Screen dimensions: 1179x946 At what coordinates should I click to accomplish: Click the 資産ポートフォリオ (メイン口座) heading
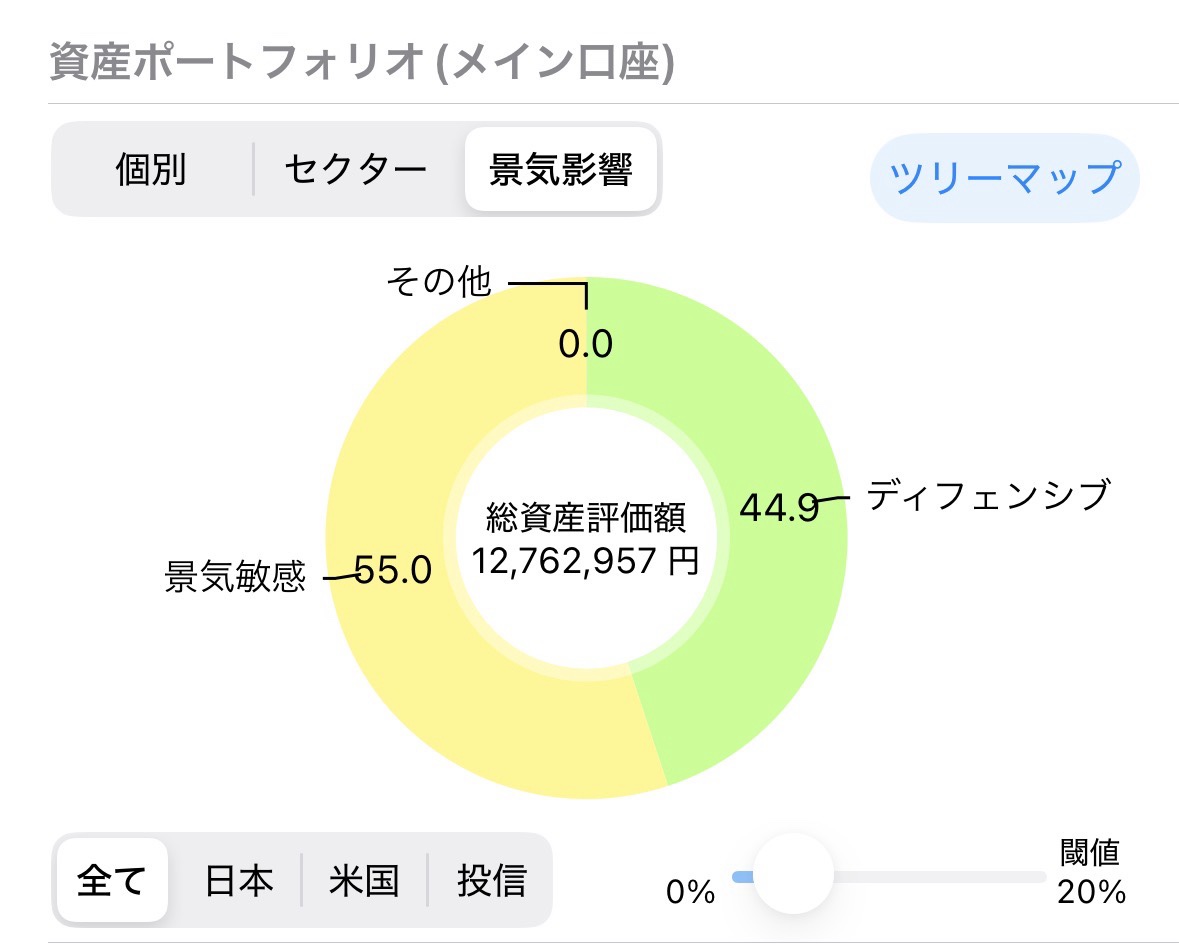point(361,63)
